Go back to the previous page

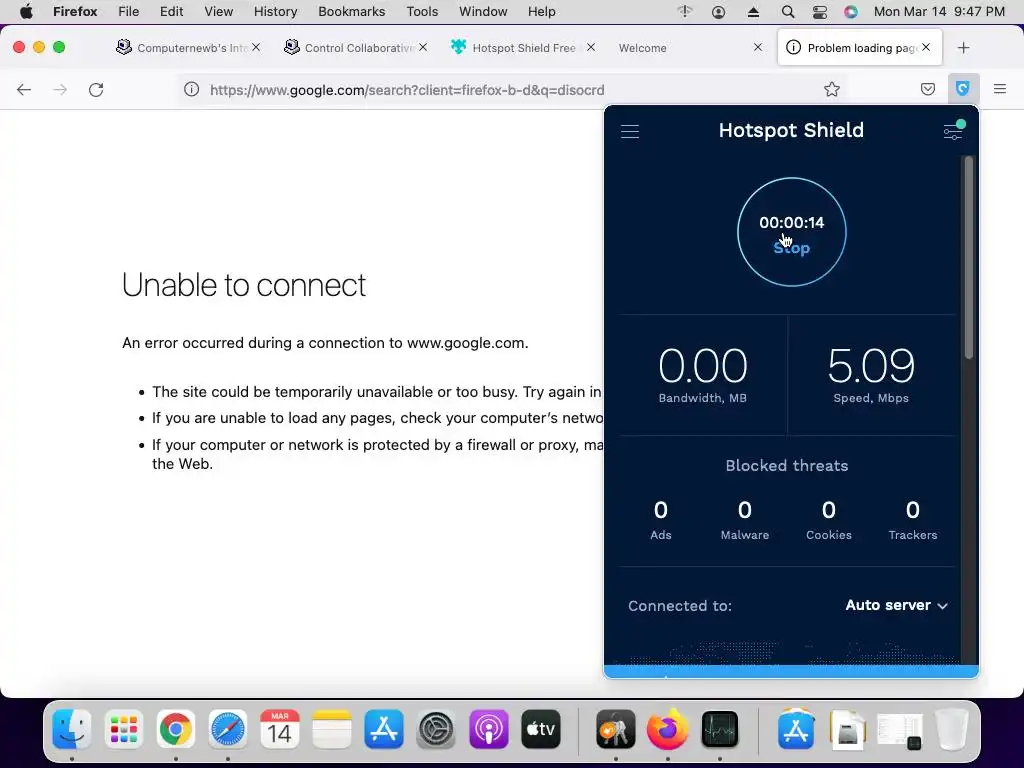click(24, 89)
